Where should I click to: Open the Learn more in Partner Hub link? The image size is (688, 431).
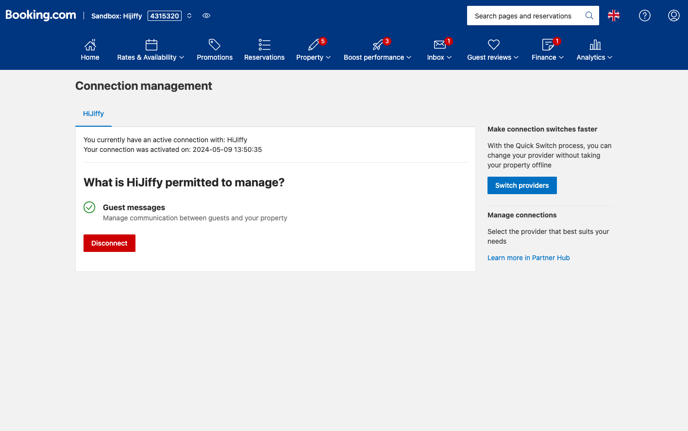(x=528, y=258)
